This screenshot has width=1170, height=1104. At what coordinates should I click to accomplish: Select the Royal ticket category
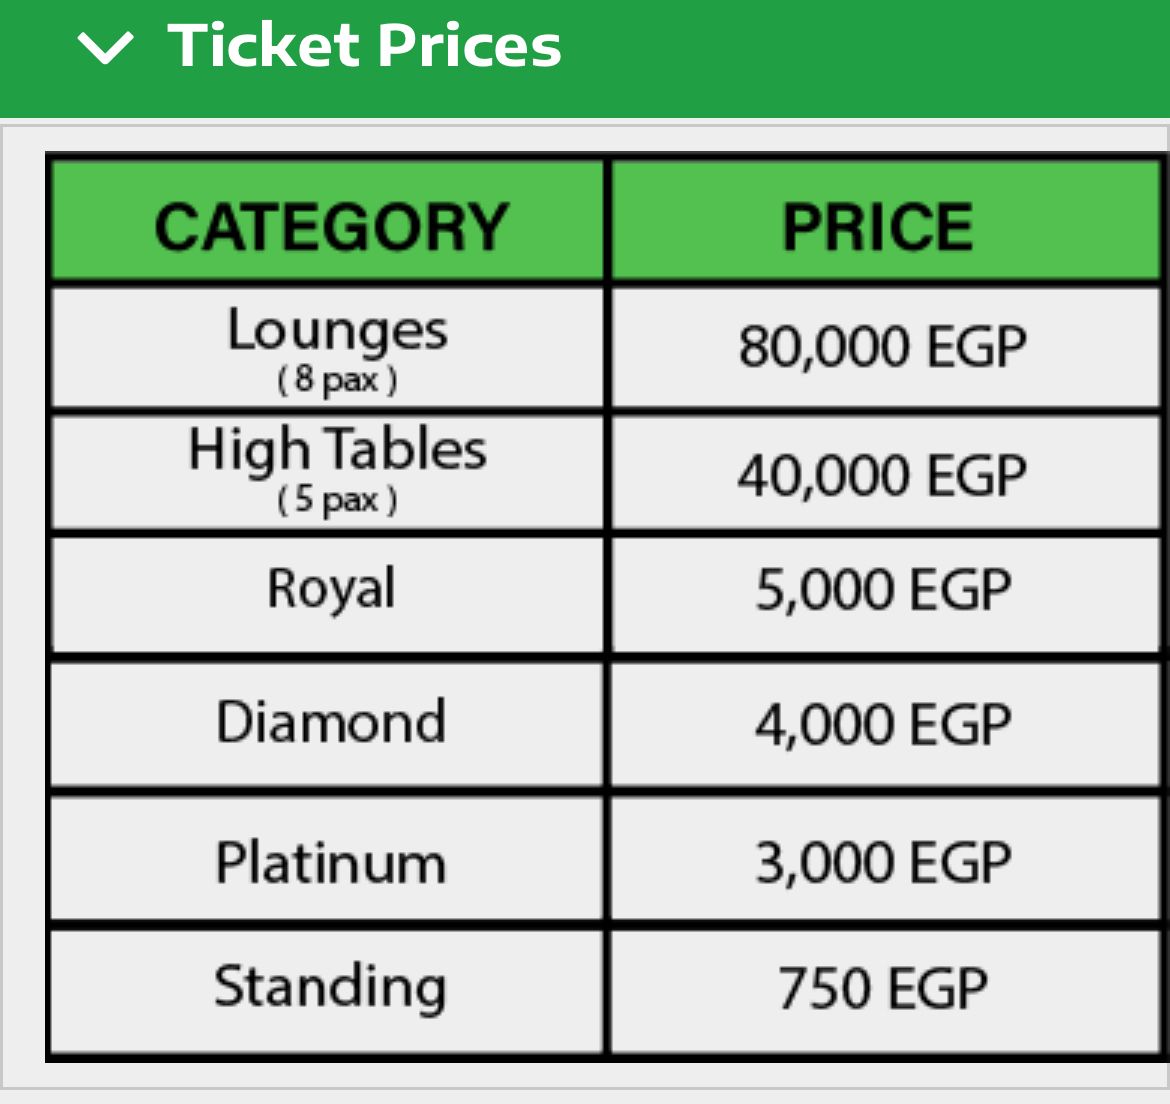pos(331,589)
